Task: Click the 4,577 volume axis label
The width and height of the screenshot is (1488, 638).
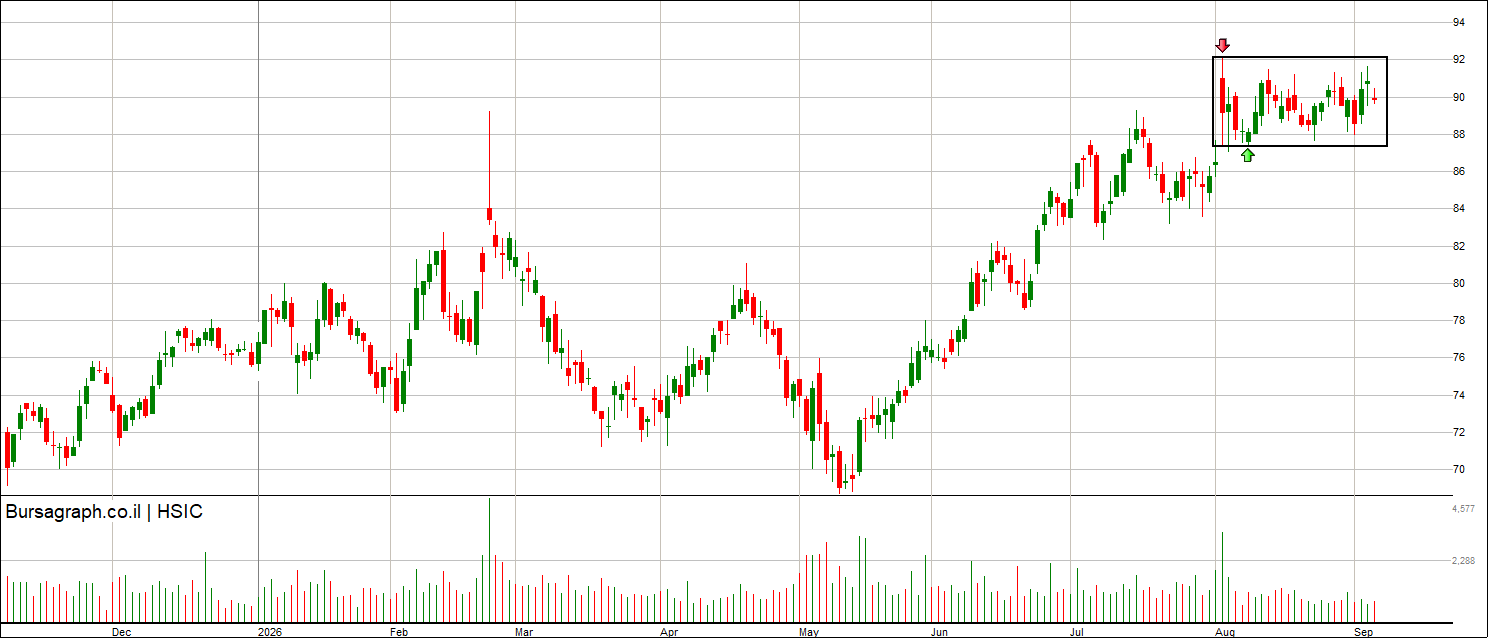Action: (x=1463, y=509)
